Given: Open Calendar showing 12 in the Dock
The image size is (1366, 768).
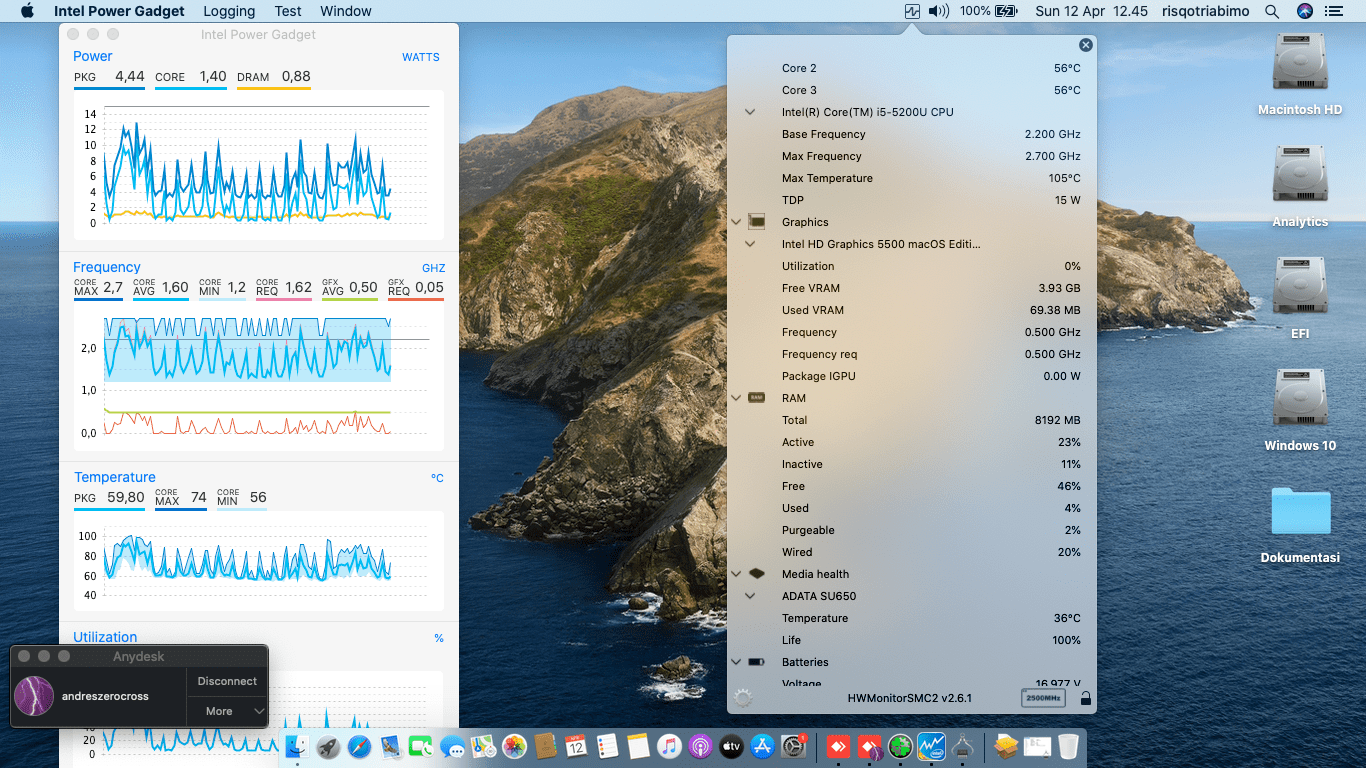Looking at the screenshot, I should coord(576,746).
